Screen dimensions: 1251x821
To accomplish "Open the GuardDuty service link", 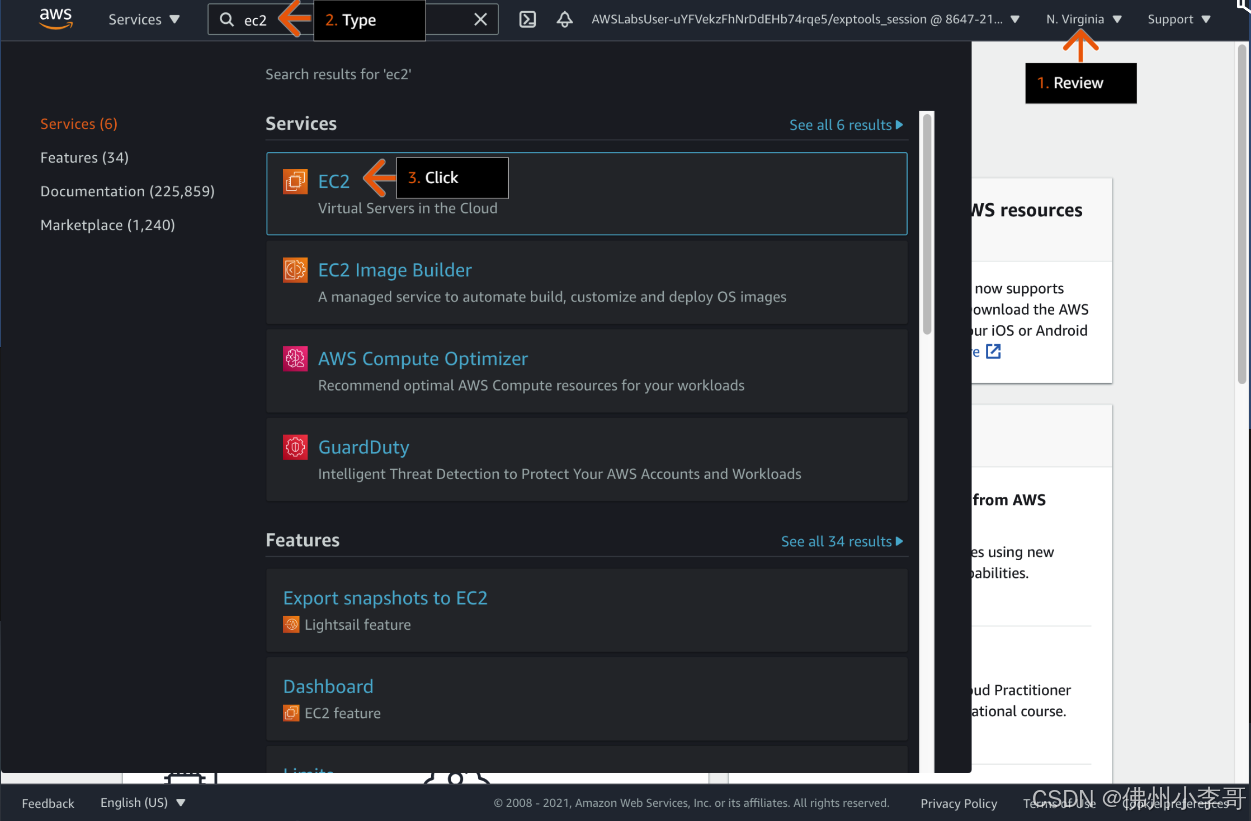I will coord(364,447).
